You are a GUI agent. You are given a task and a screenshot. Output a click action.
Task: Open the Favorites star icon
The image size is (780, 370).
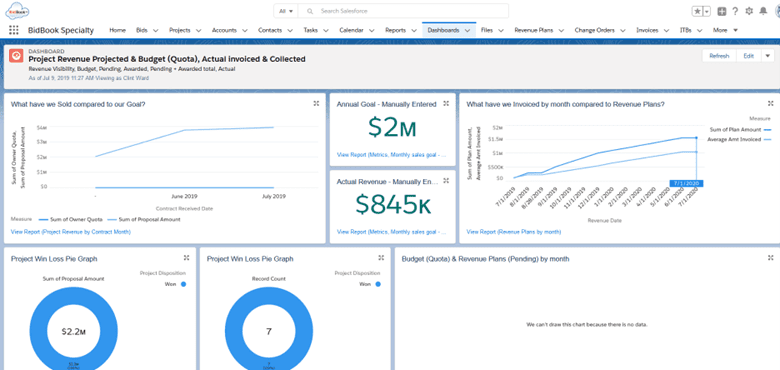[x=697, y=11]
